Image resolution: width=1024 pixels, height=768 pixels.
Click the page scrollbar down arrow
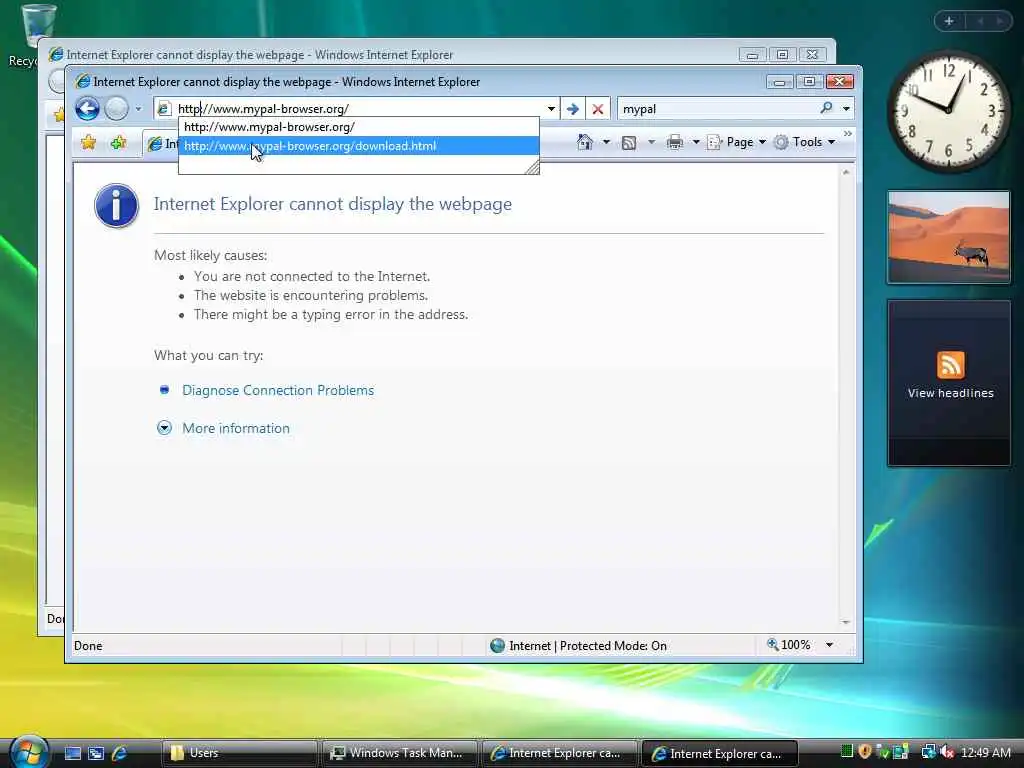846,622
